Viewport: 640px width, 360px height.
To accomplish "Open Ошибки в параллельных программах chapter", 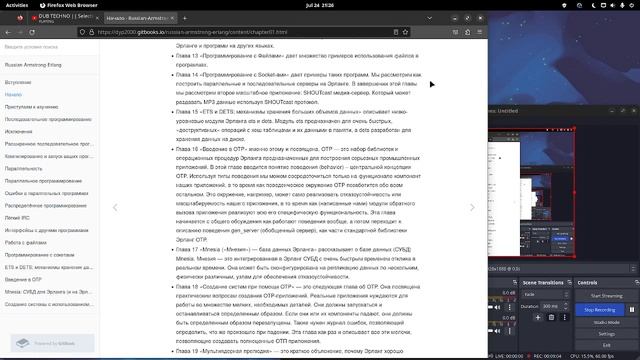I will (x=47, y=193).
